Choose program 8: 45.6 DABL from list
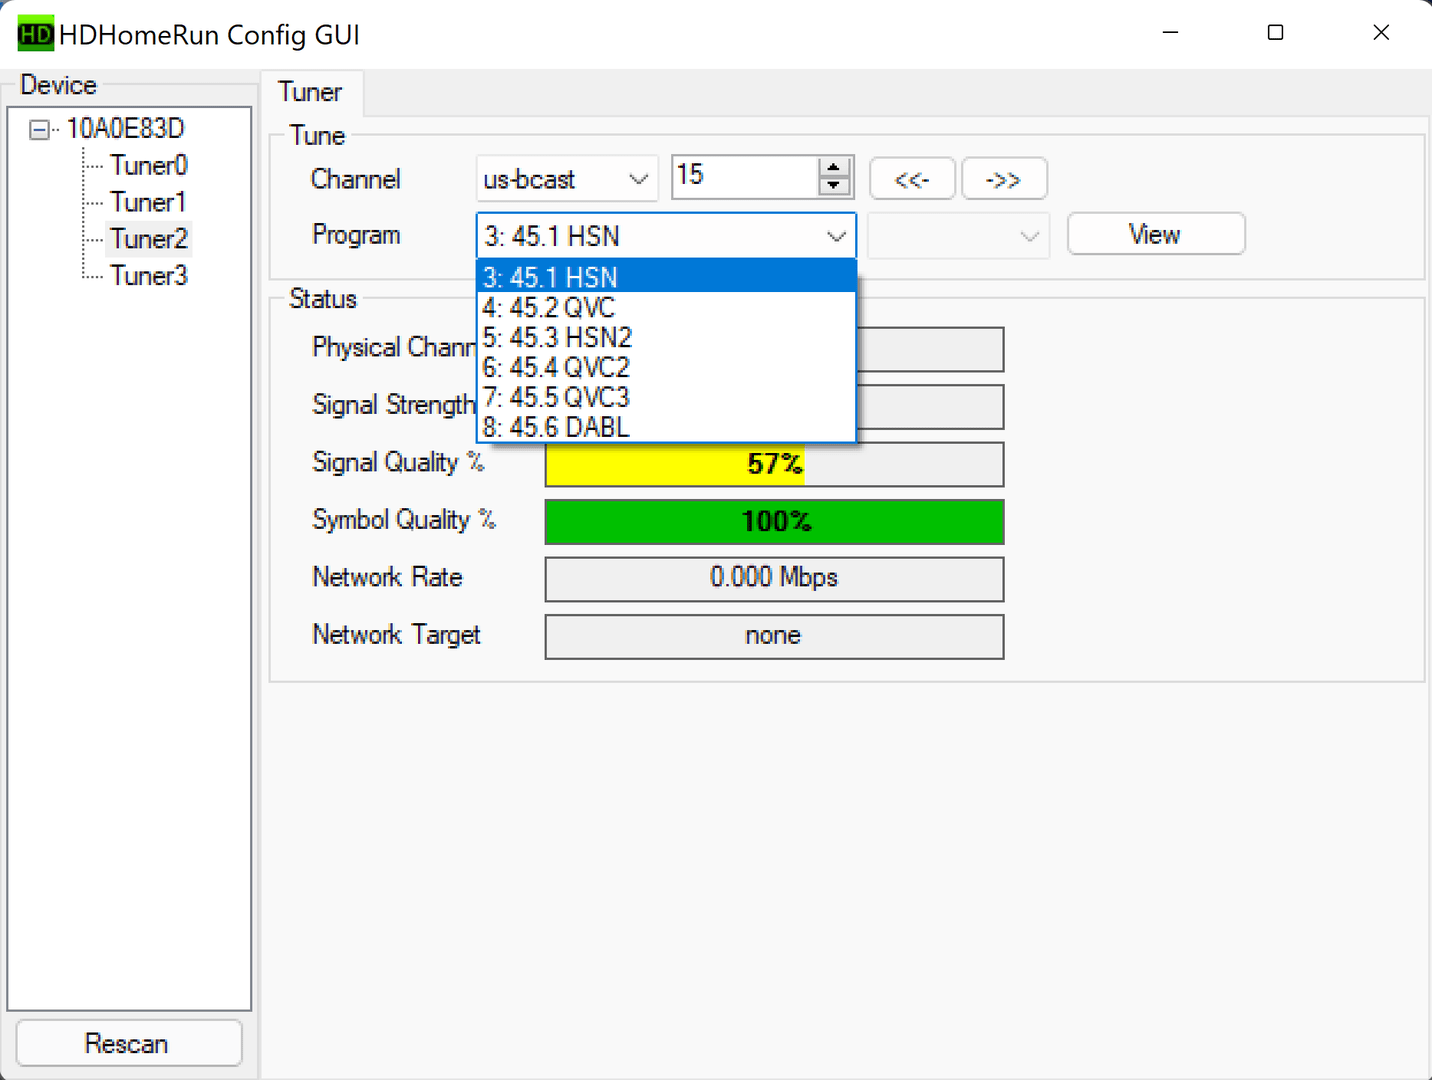The height and width of the screenshot is (1080, 1432). [666, 427]
